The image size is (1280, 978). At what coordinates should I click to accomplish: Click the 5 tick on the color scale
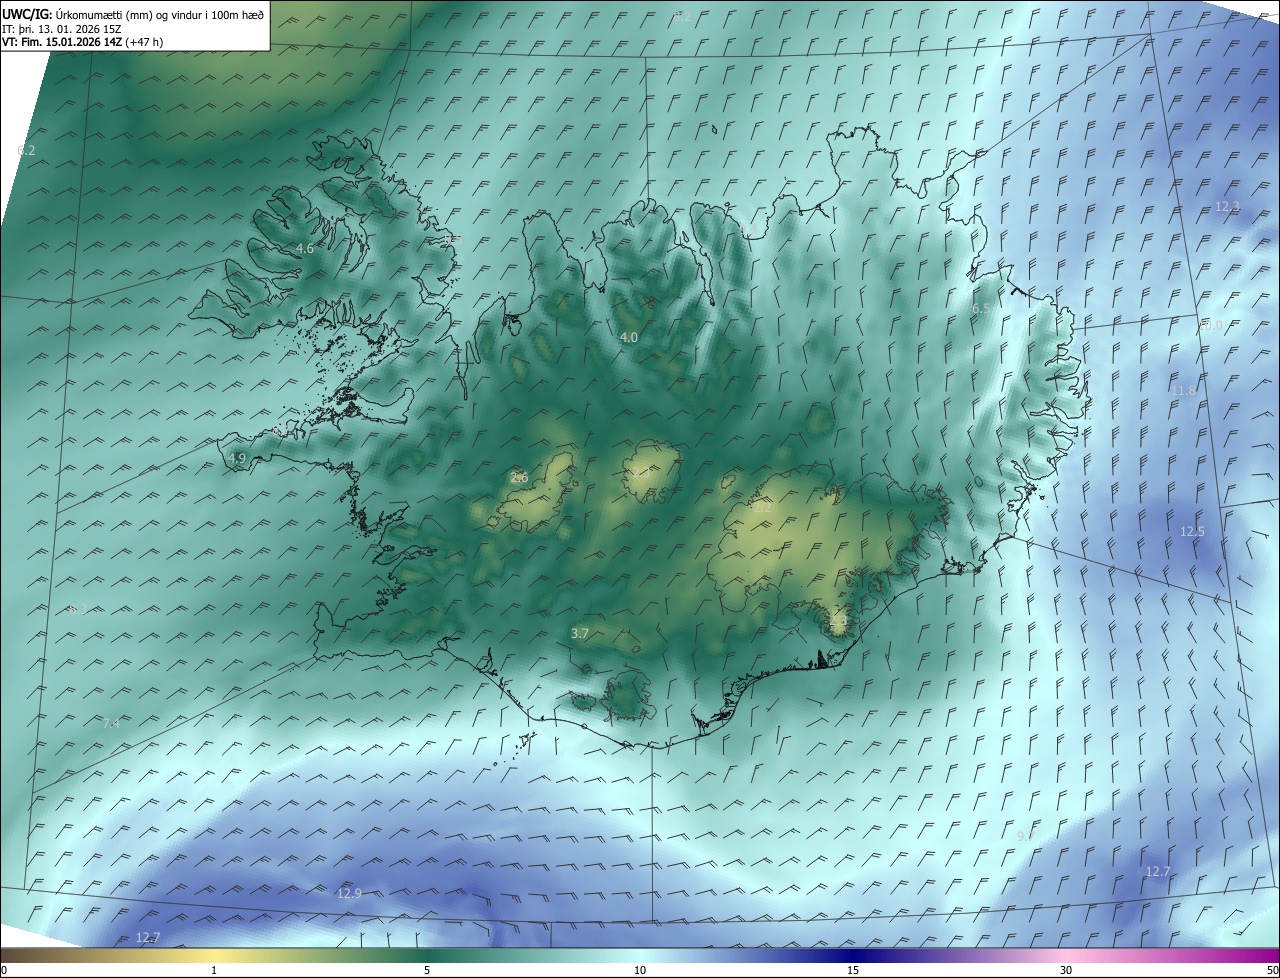pos(427,970)
